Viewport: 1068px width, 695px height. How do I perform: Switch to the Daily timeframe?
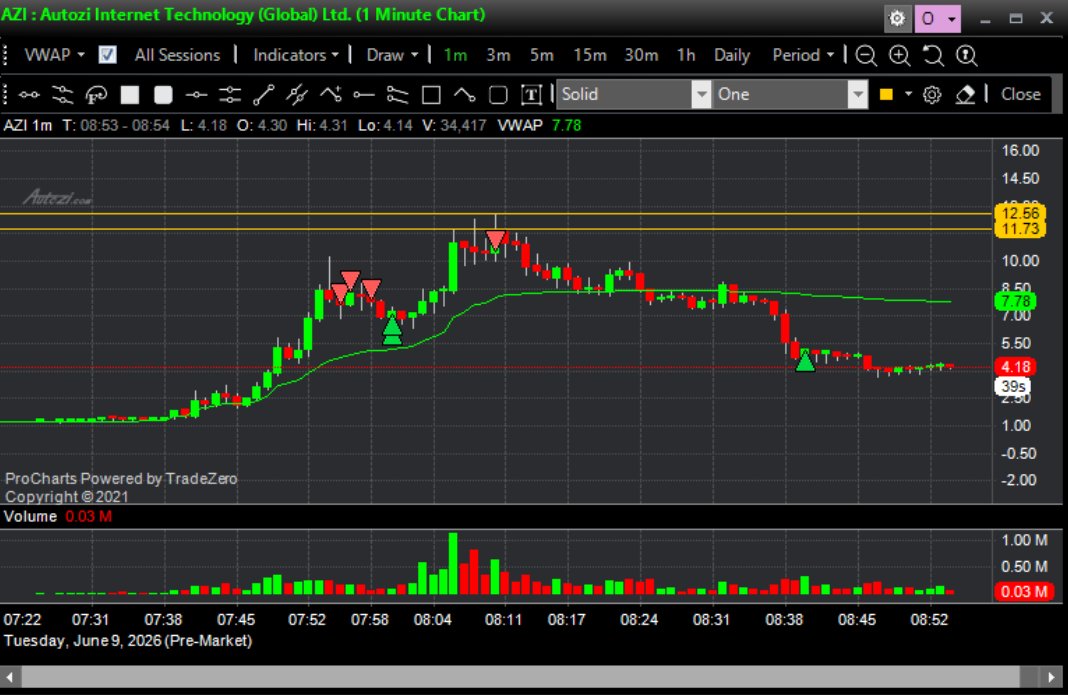coord(732,55)
